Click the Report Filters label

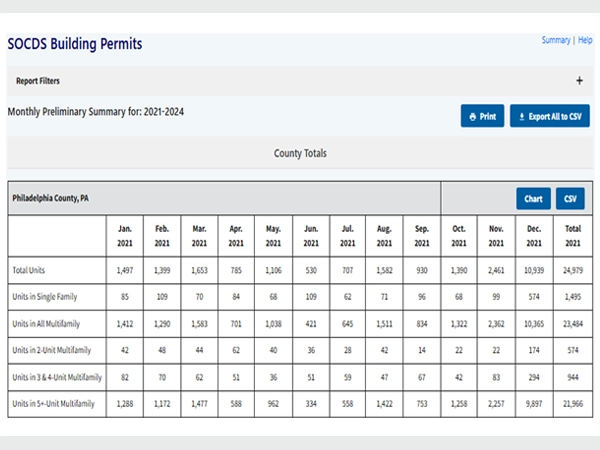coord(38,81)
